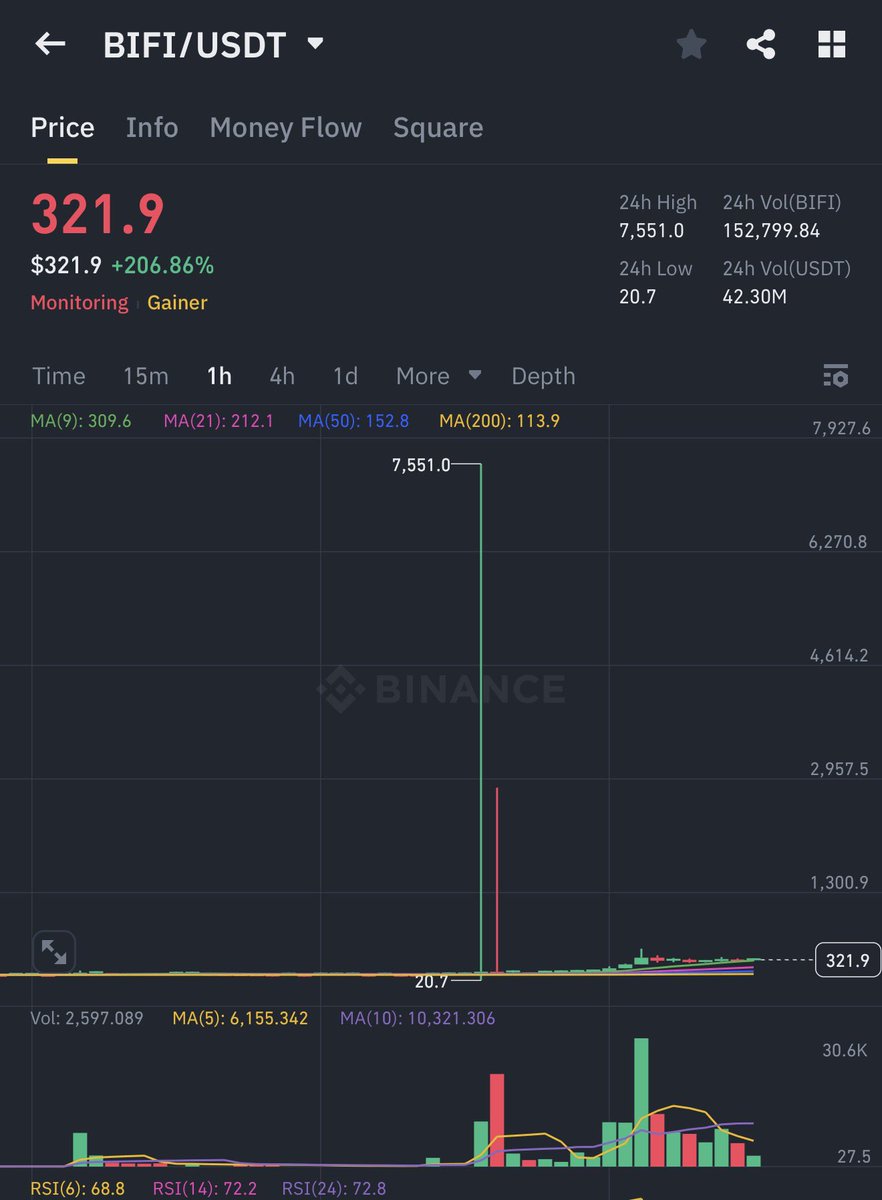Tap the Vol: 2,597.089 label
The image size is (882, 1200).
[x=87, y=1019]
